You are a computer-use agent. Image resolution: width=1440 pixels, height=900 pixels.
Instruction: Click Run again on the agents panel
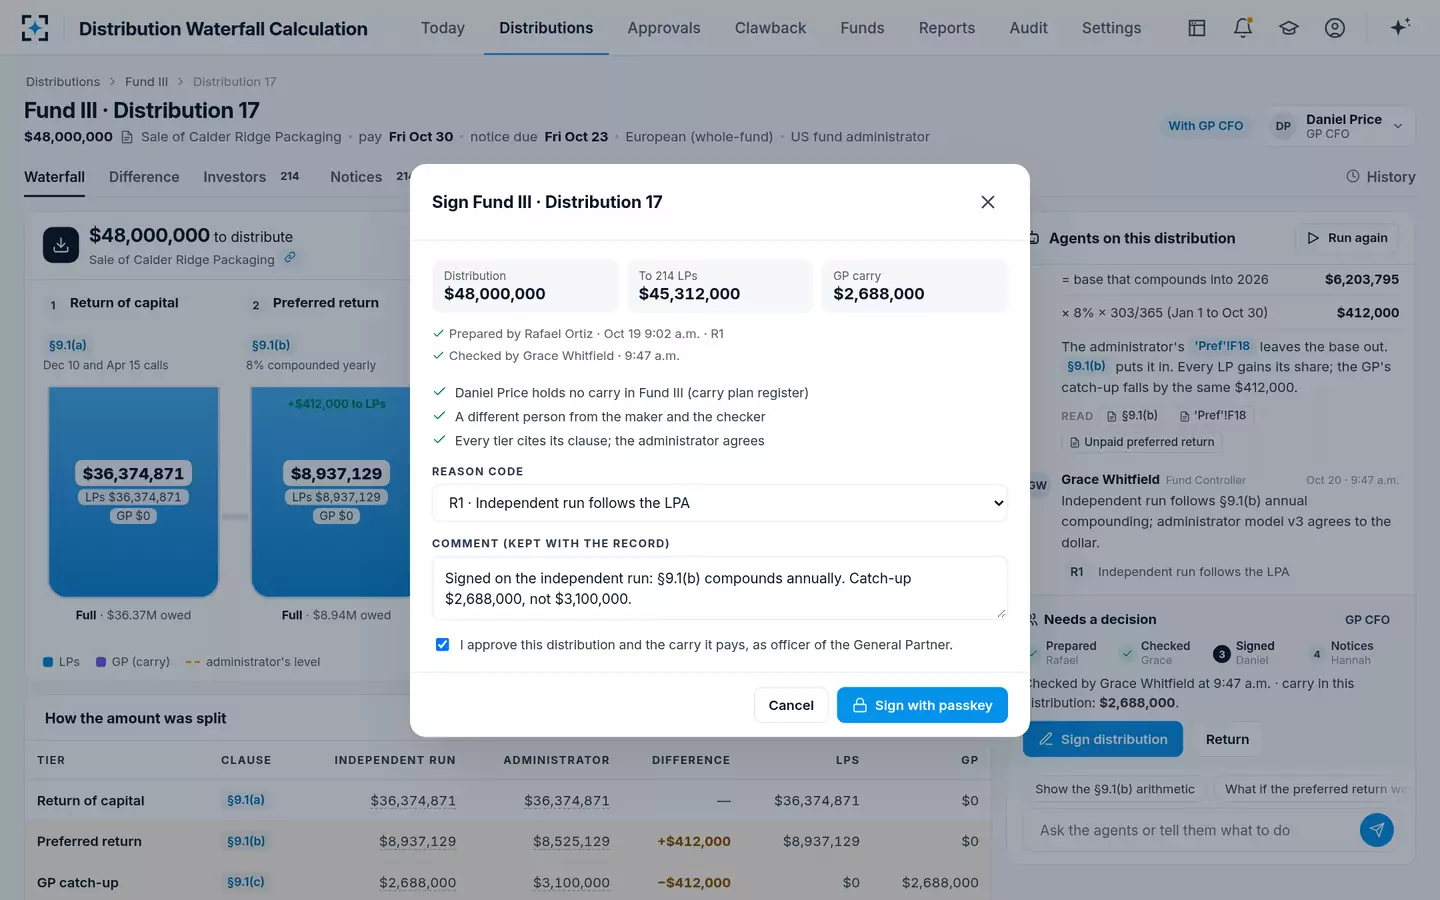click(1347, 238)
